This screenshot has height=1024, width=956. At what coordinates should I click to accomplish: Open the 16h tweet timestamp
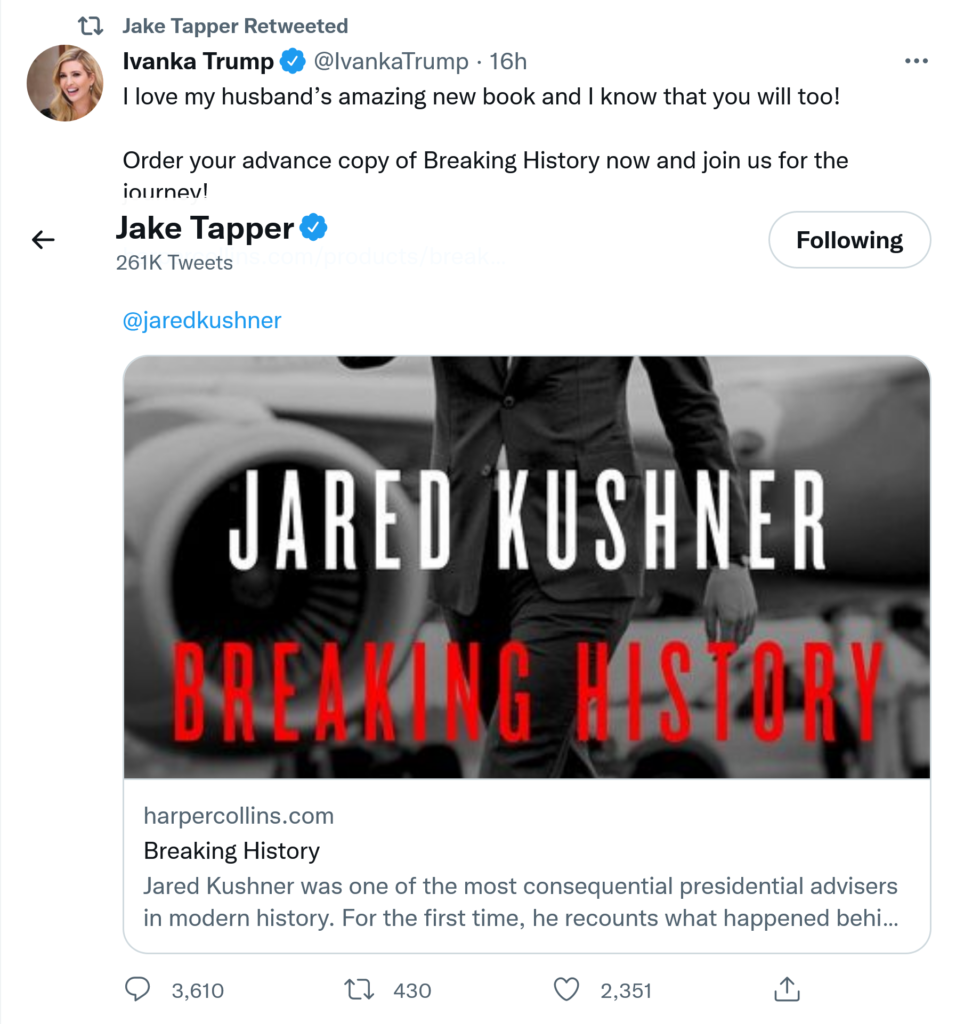tap(508, 62)
